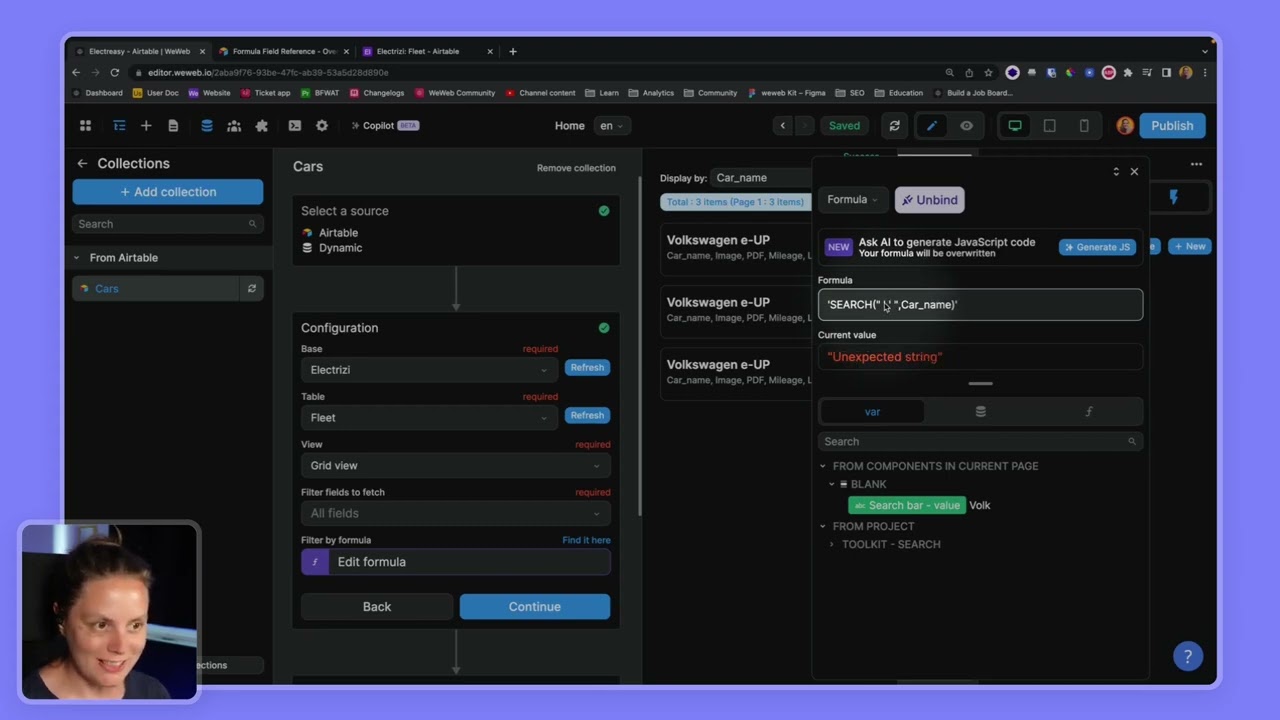Open the pages document icon
This screenshot has height=720, width=1280.
(x=173, y=126)
